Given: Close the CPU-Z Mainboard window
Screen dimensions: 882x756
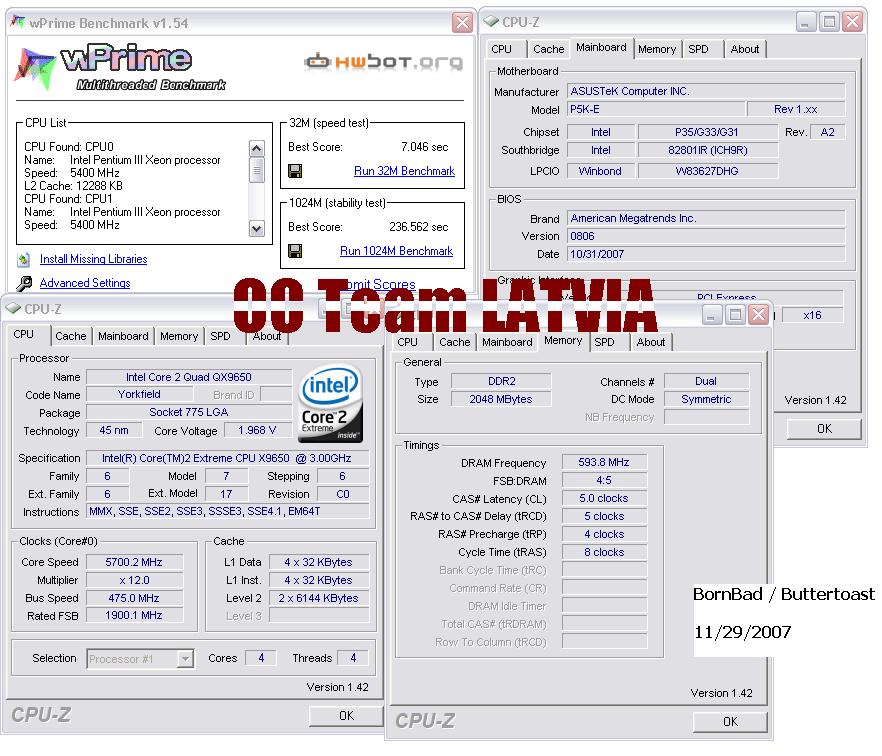Looking at the screenshot, I should (853, 22).
